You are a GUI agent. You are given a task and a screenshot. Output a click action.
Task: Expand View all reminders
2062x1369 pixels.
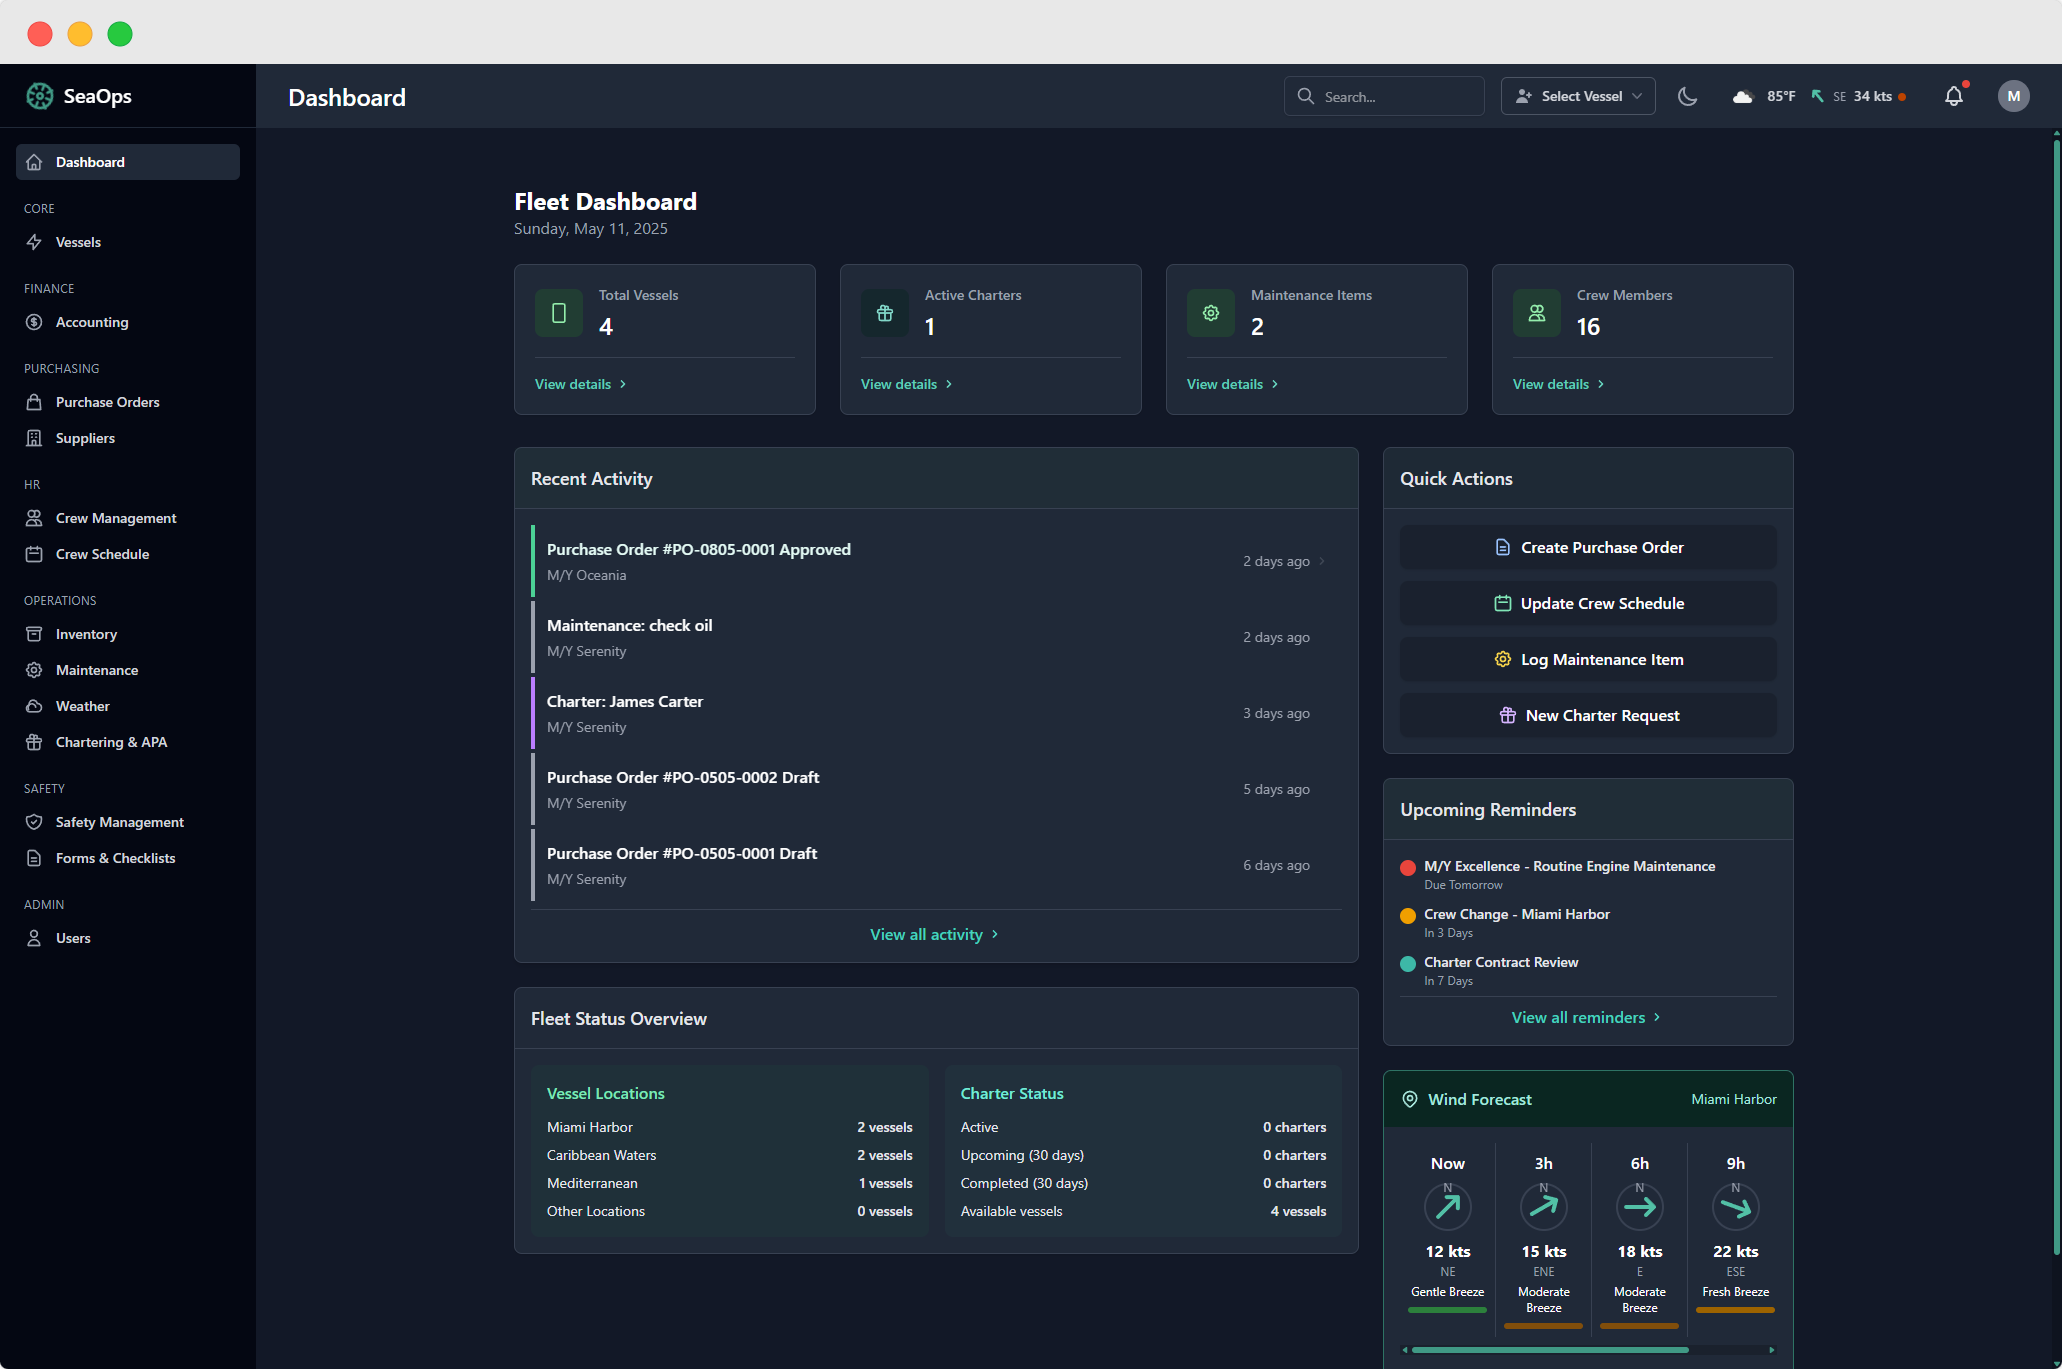click(1587, 1017)
